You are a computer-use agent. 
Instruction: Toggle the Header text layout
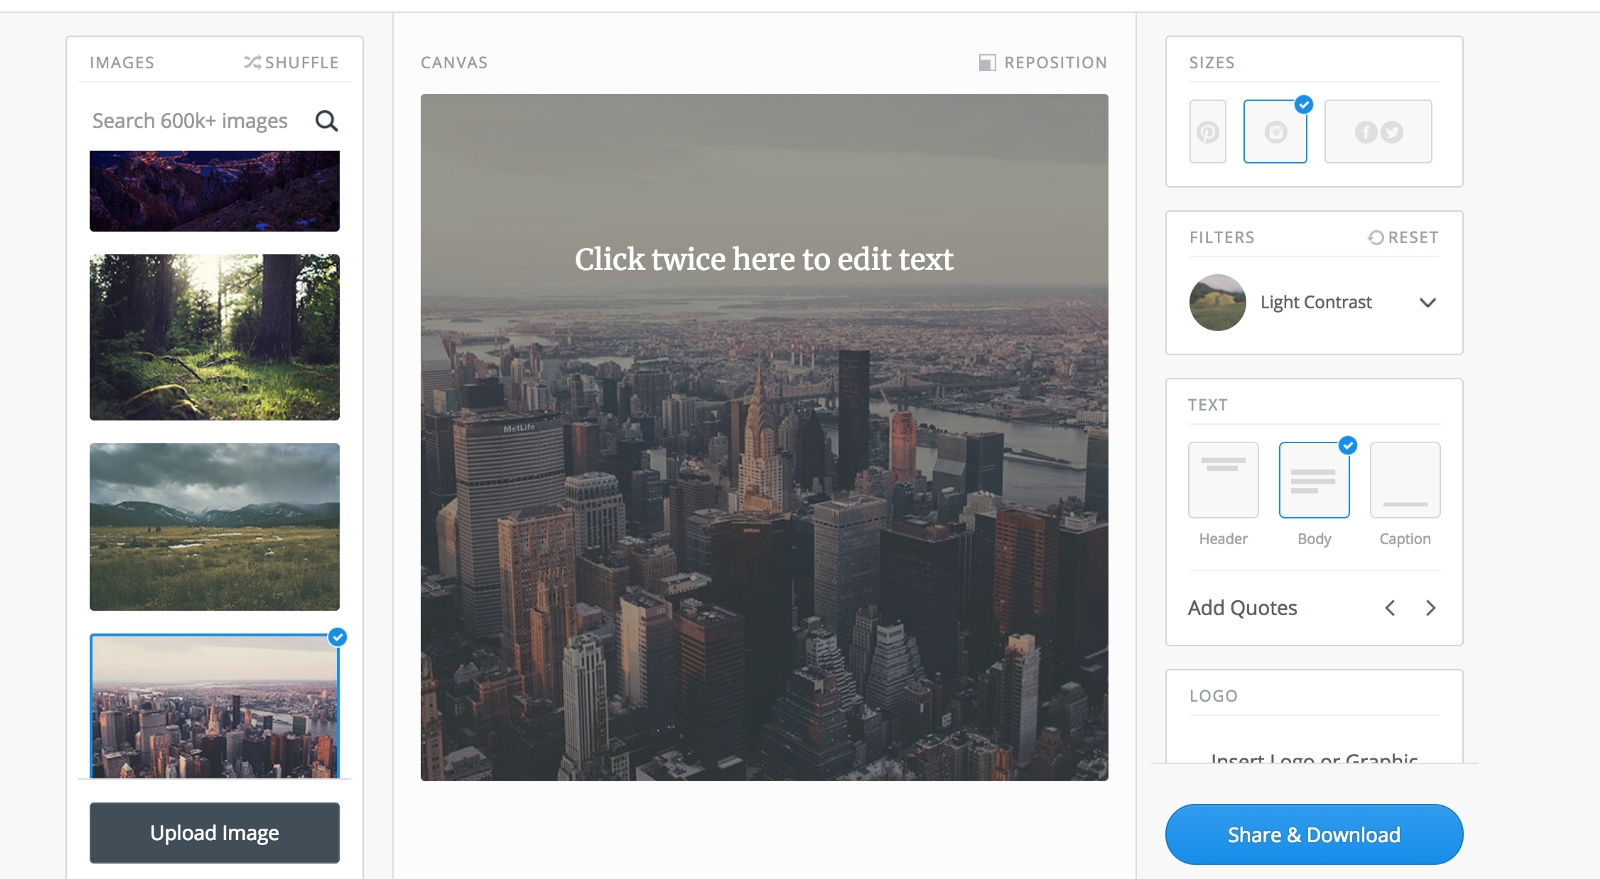coord(1223,480)
